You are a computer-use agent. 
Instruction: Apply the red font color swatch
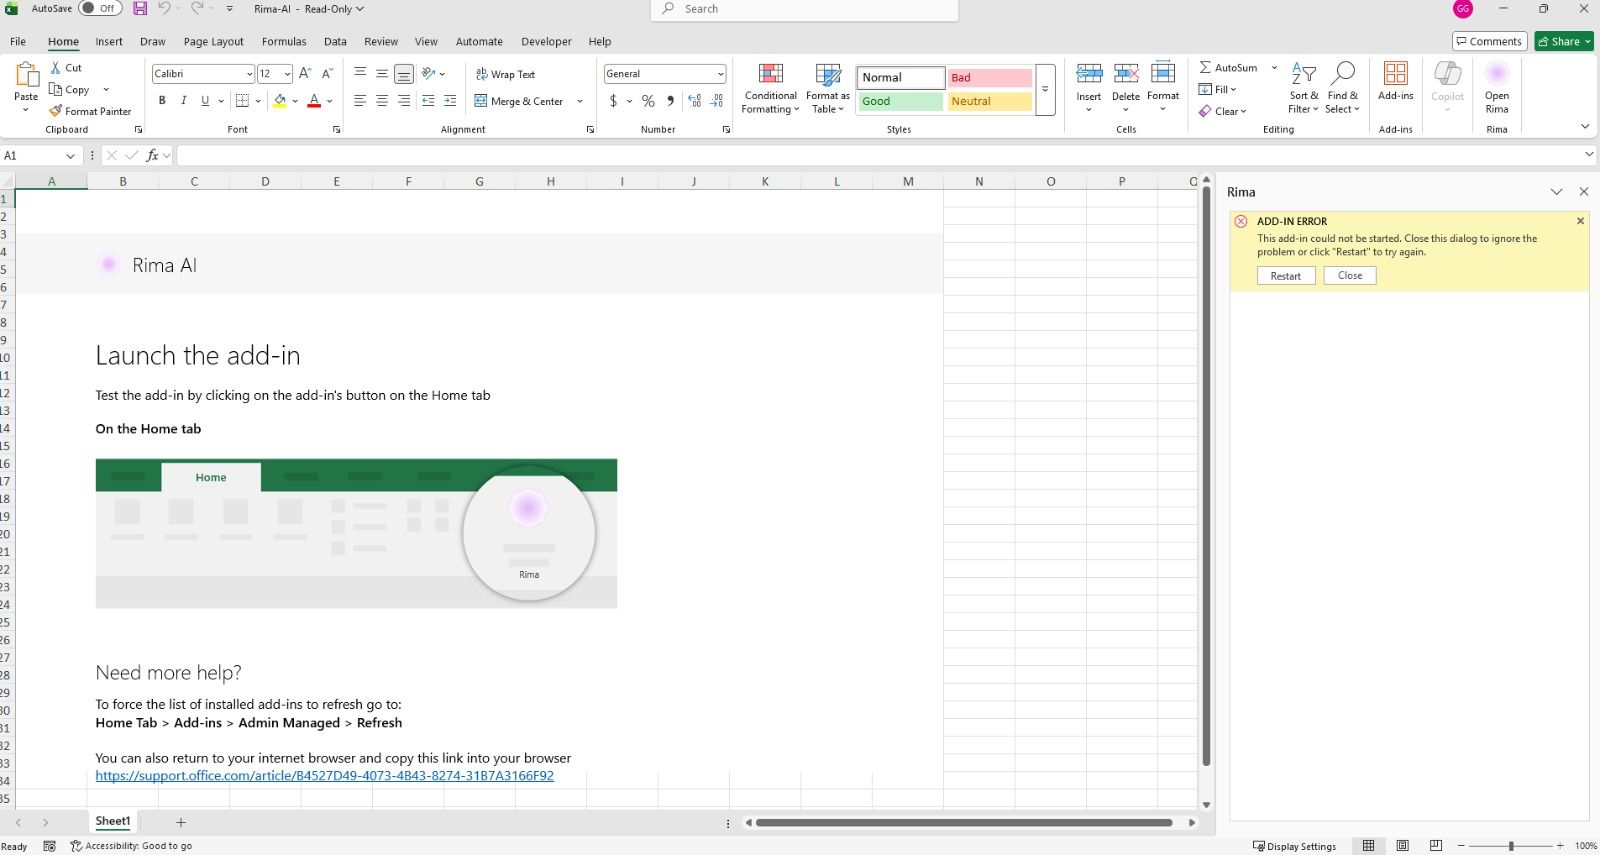(314, 101)
